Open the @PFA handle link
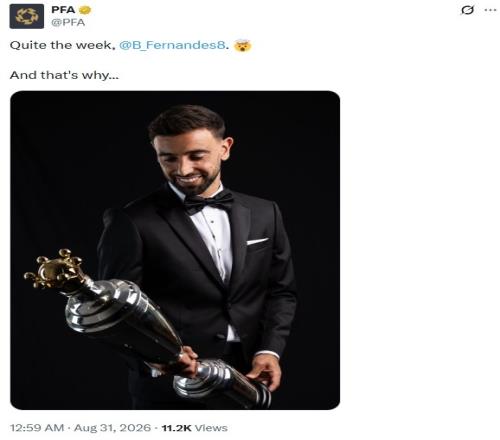Screen dimensions: 500x440 (68, 23)
